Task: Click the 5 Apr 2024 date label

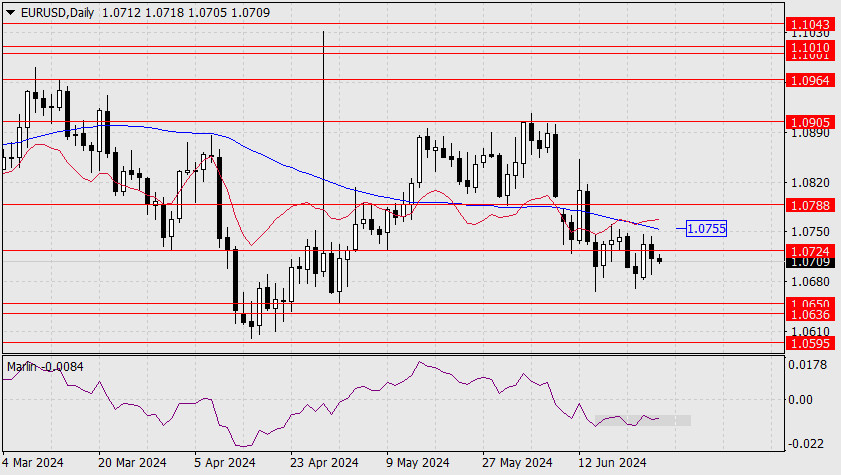Action: click(x=225, y=463)
